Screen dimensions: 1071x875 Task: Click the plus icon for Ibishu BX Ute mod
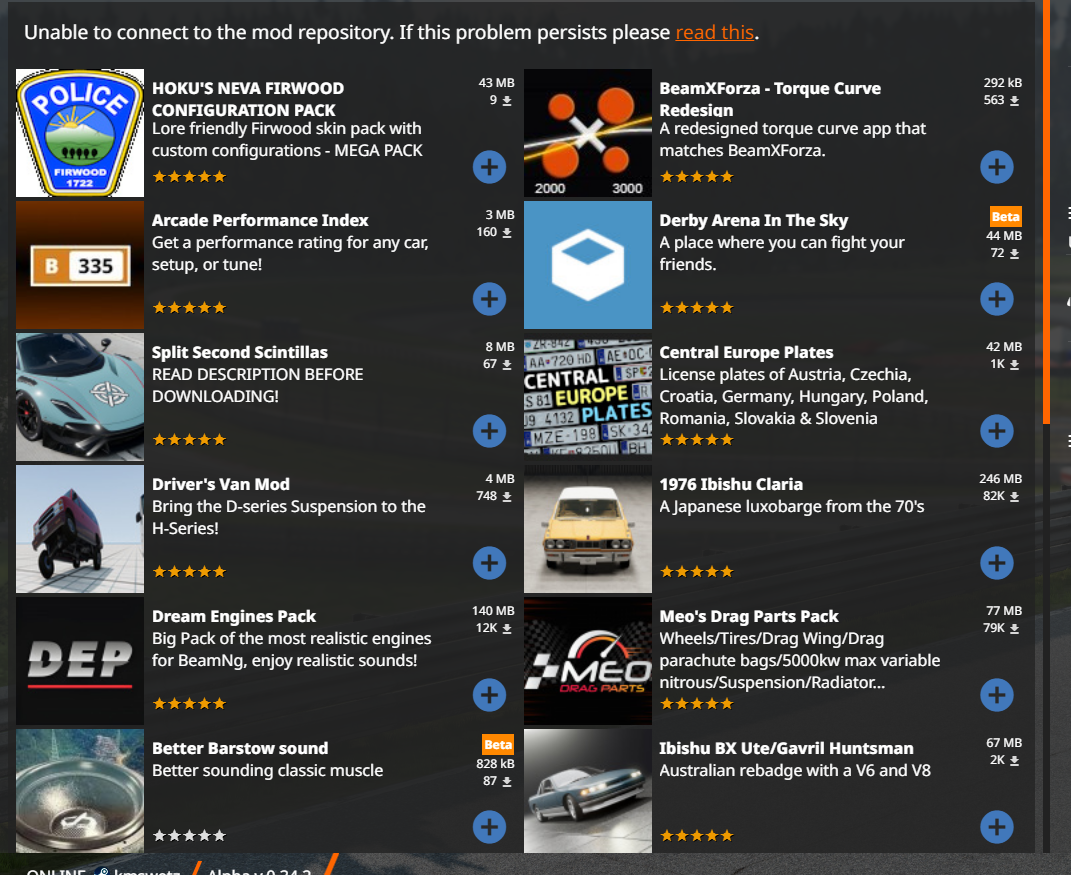coord(997,827)
